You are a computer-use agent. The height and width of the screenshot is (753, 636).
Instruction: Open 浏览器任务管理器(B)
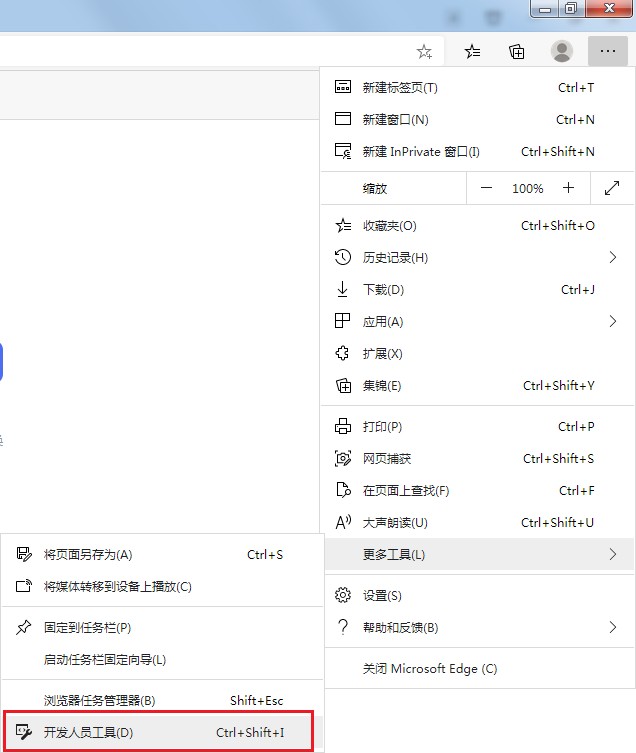pos(100,701)
